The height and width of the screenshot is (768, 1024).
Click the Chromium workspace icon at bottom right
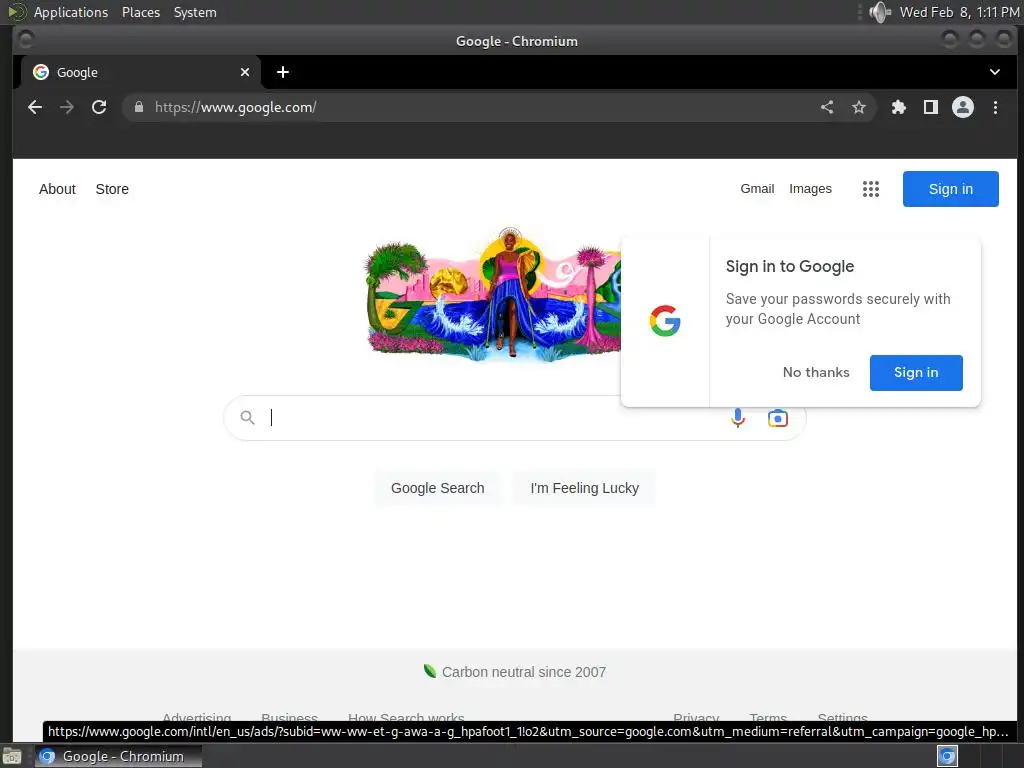click(x=947, y=756)
